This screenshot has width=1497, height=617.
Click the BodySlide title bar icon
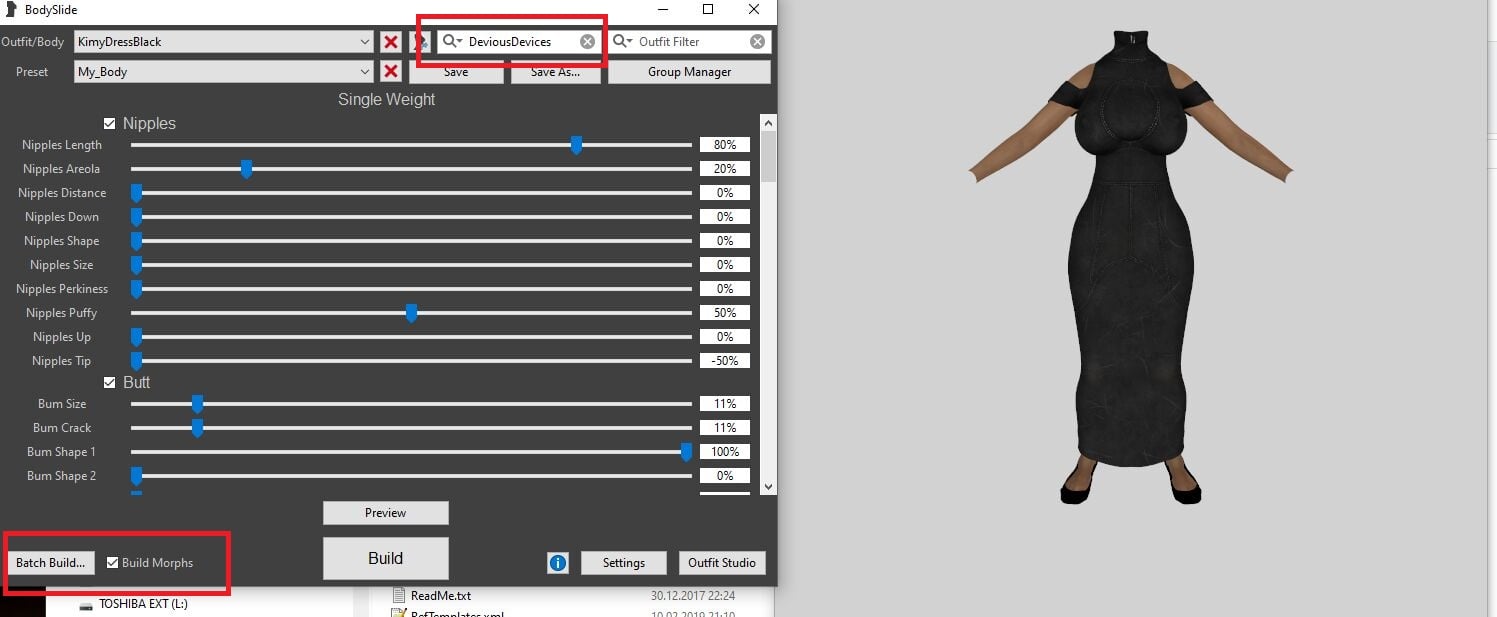click(x=10, y=10)
